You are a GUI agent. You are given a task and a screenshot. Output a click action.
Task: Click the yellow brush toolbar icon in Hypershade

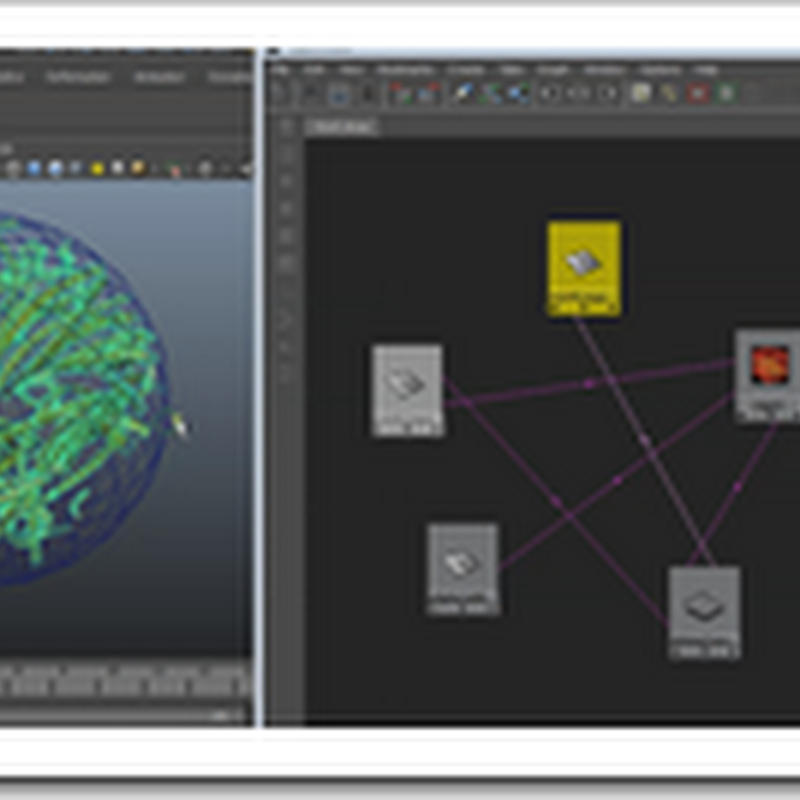coord(669,93)
